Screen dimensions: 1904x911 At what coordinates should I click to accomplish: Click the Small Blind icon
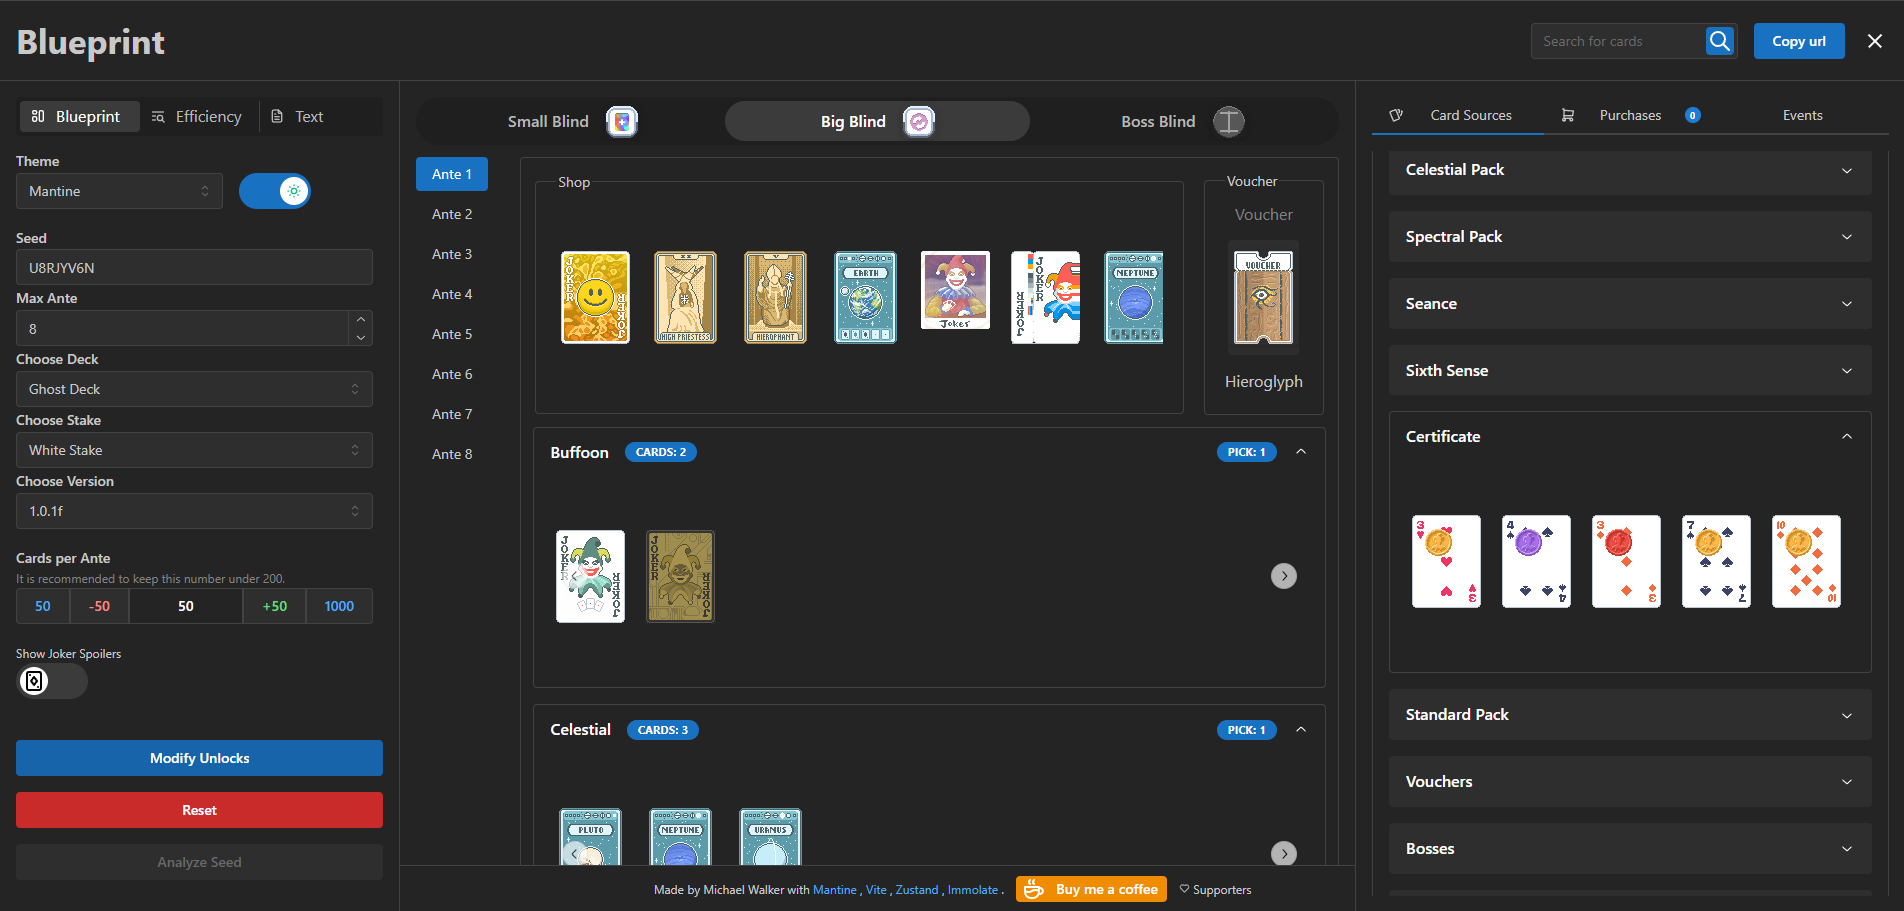[622, 120]
